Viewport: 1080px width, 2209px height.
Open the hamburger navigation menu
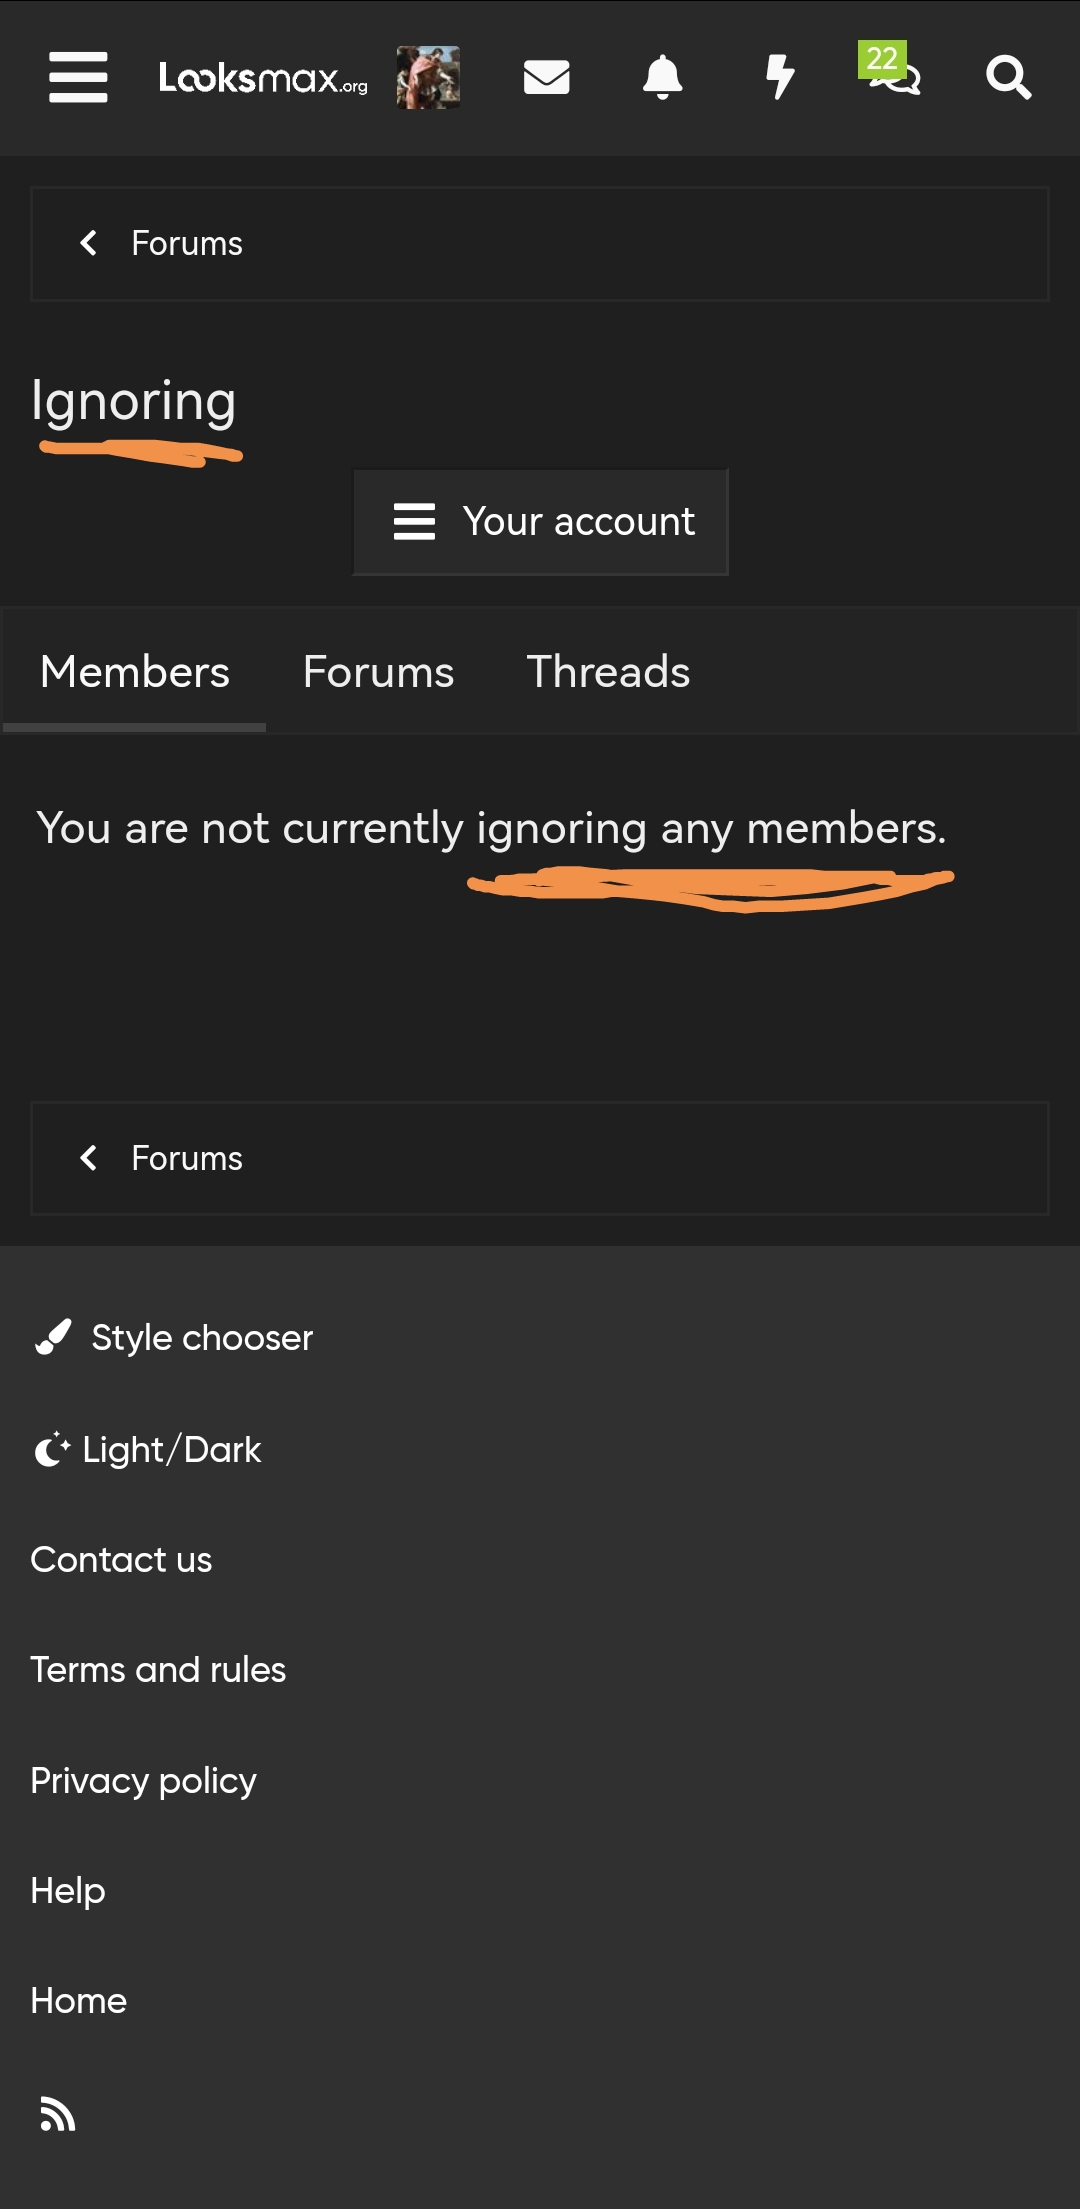pos(78,77)
